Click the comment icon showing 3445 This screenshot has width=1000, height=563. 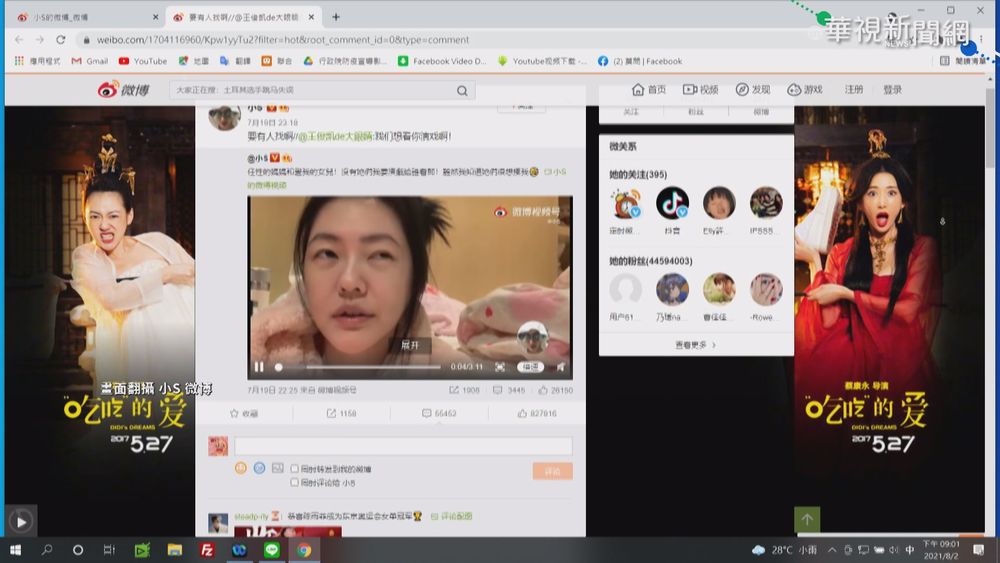click(497, 390)
